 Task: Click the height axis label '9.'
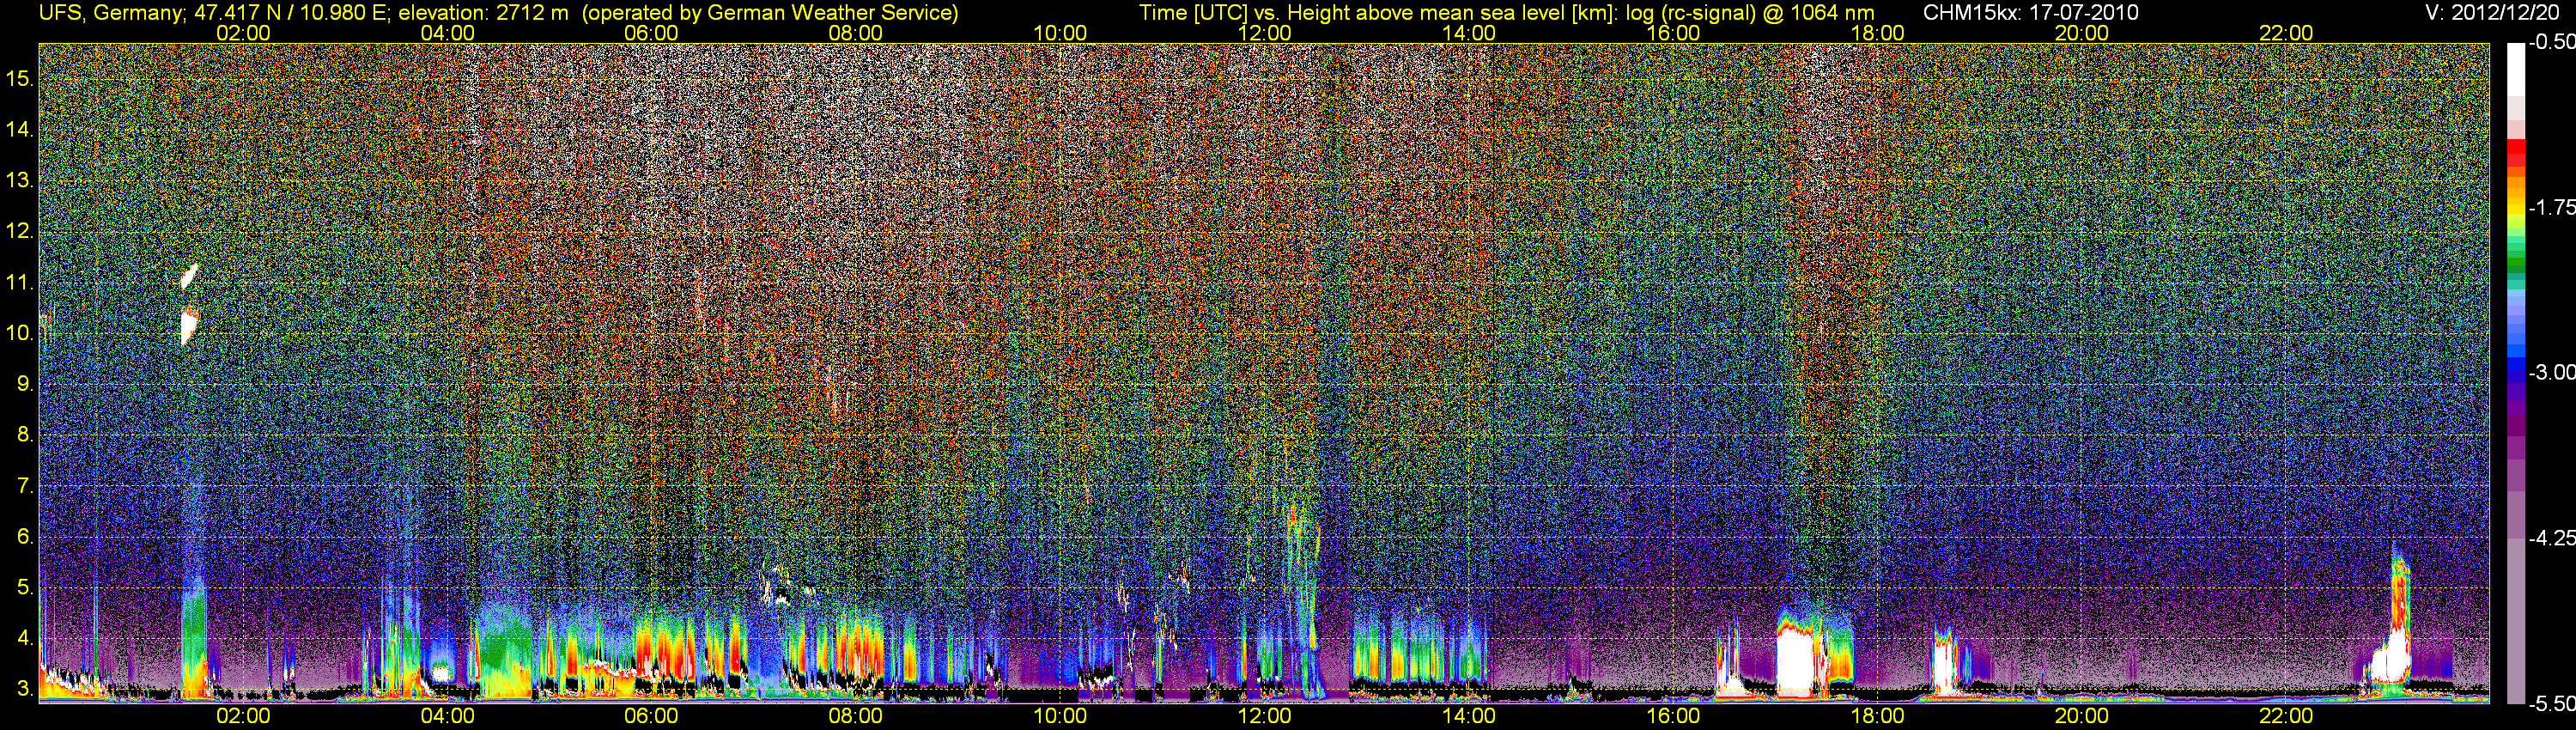pyautogui.click(x=25, y=384)
